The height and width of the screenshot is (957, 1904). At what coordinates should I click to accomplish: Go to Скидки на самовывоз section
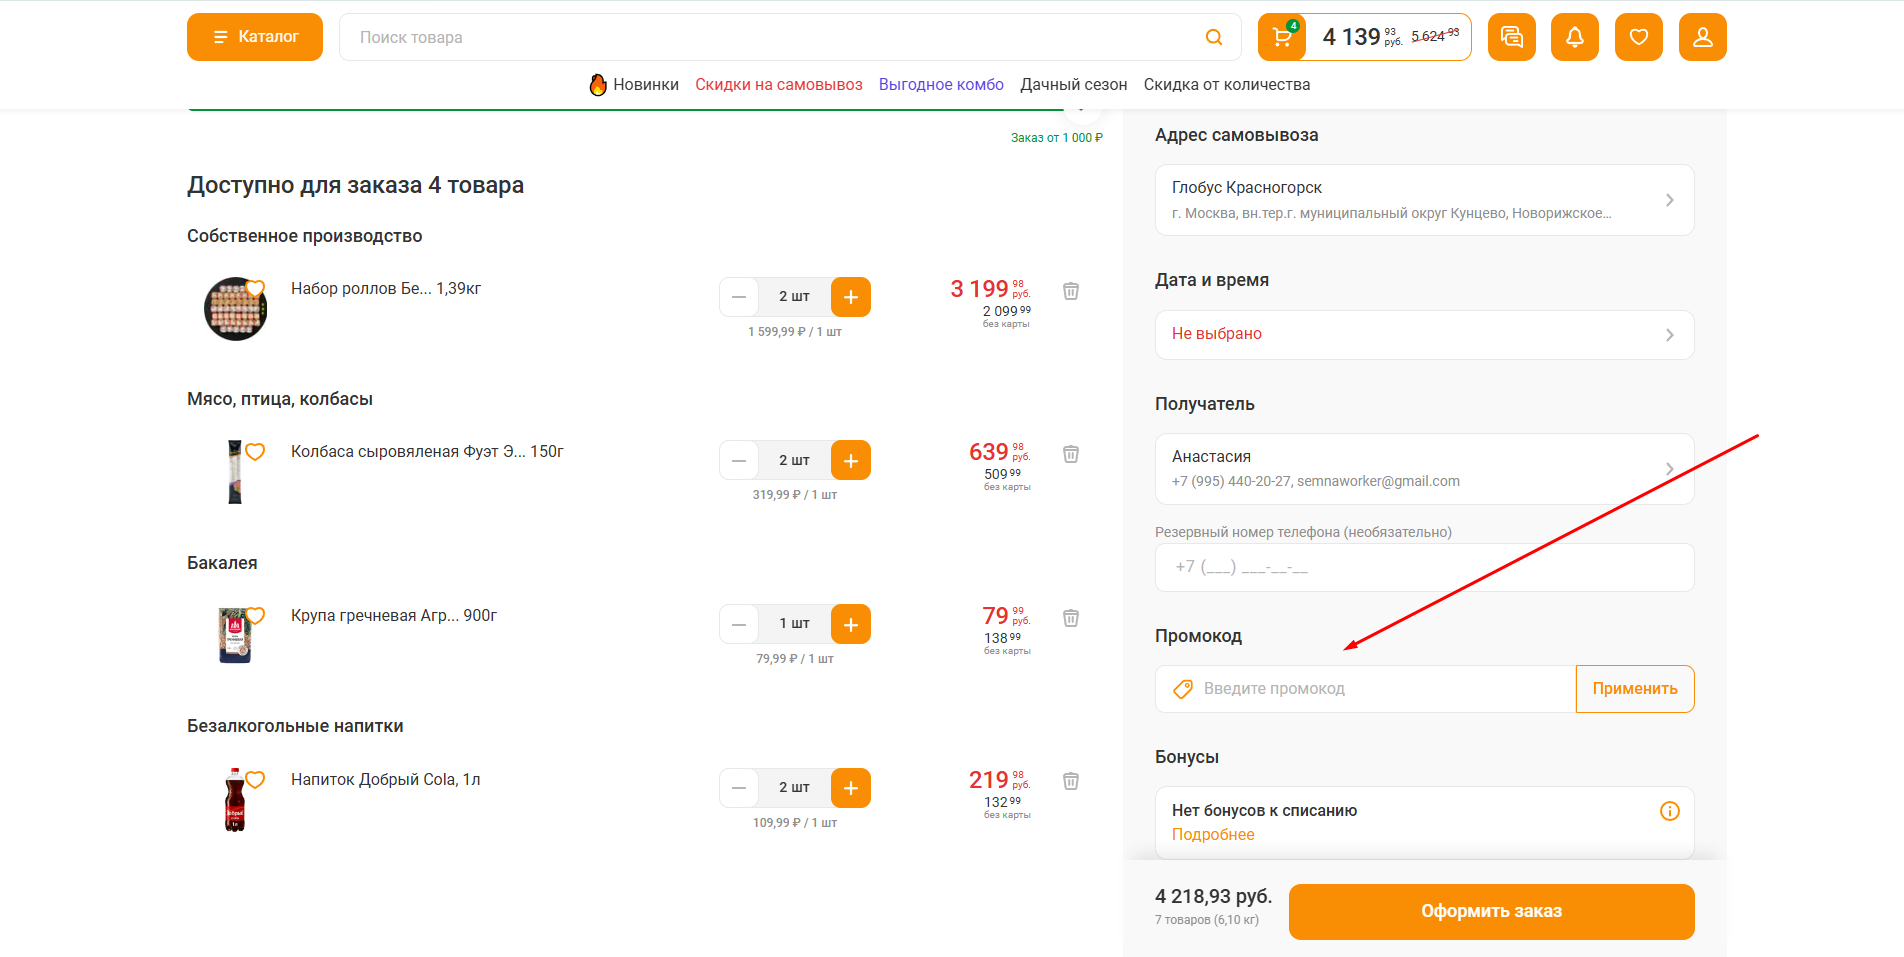(x=778, y=85)
